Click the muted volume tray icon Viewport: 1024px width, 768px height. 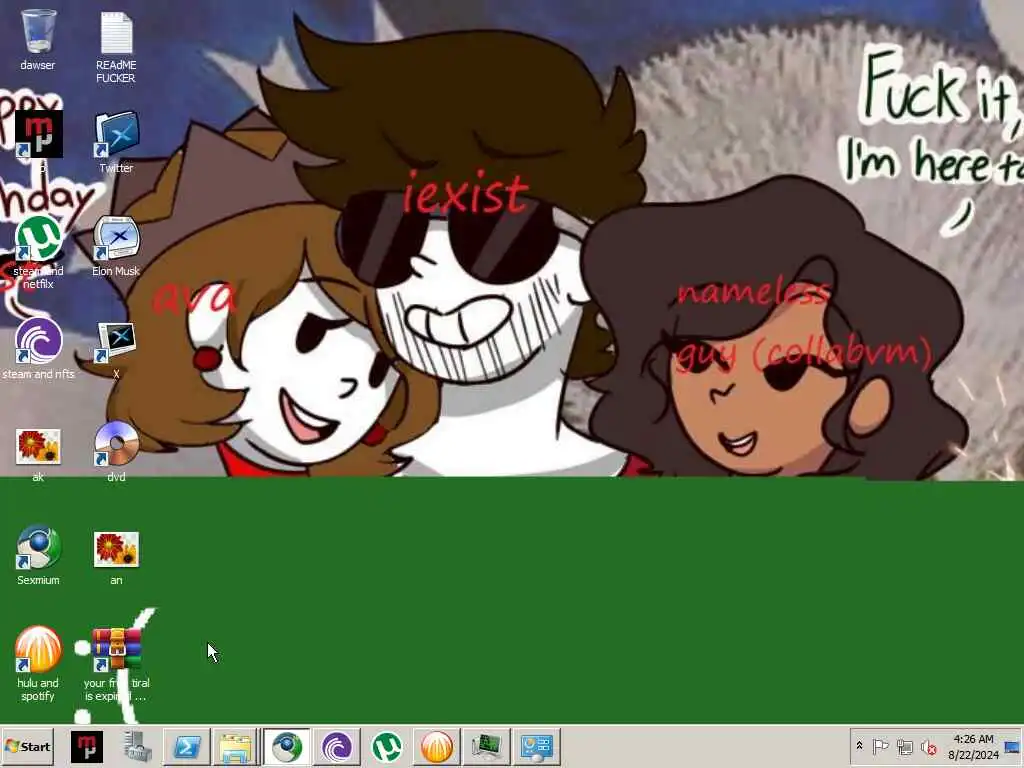928,746
